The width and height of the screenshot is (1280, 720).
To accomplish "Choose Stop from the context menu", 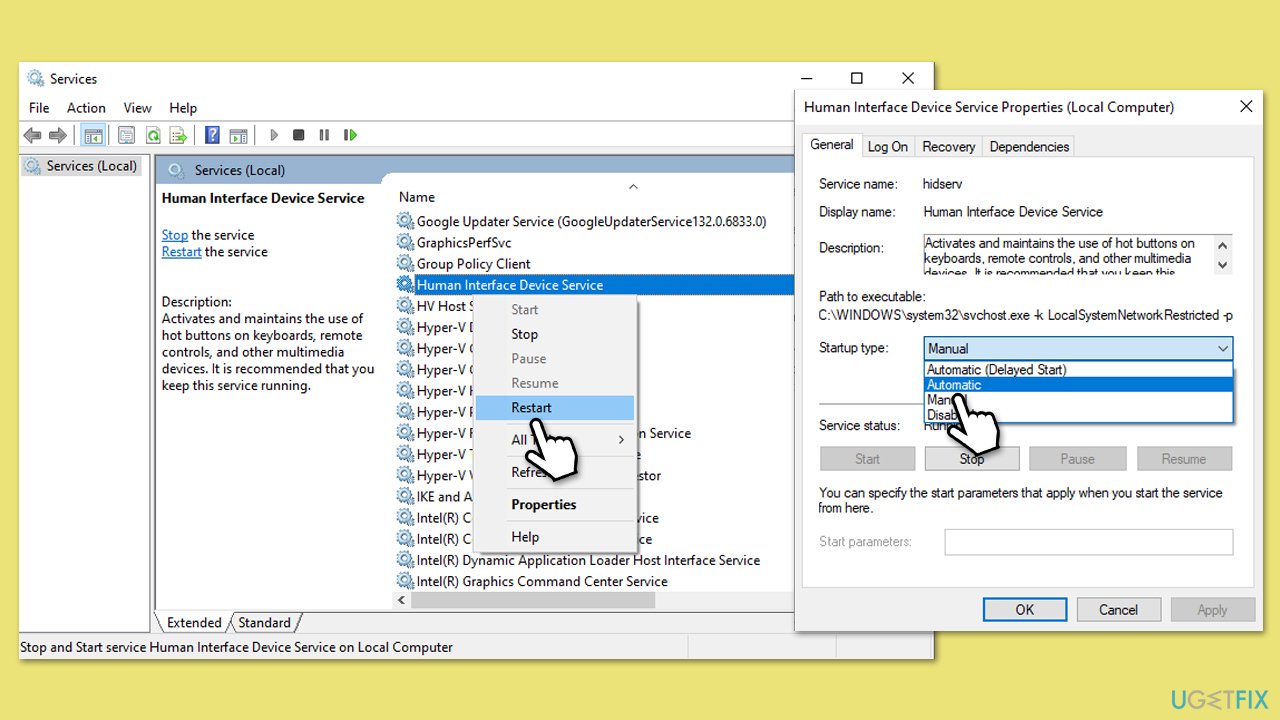I will point(555,334).
